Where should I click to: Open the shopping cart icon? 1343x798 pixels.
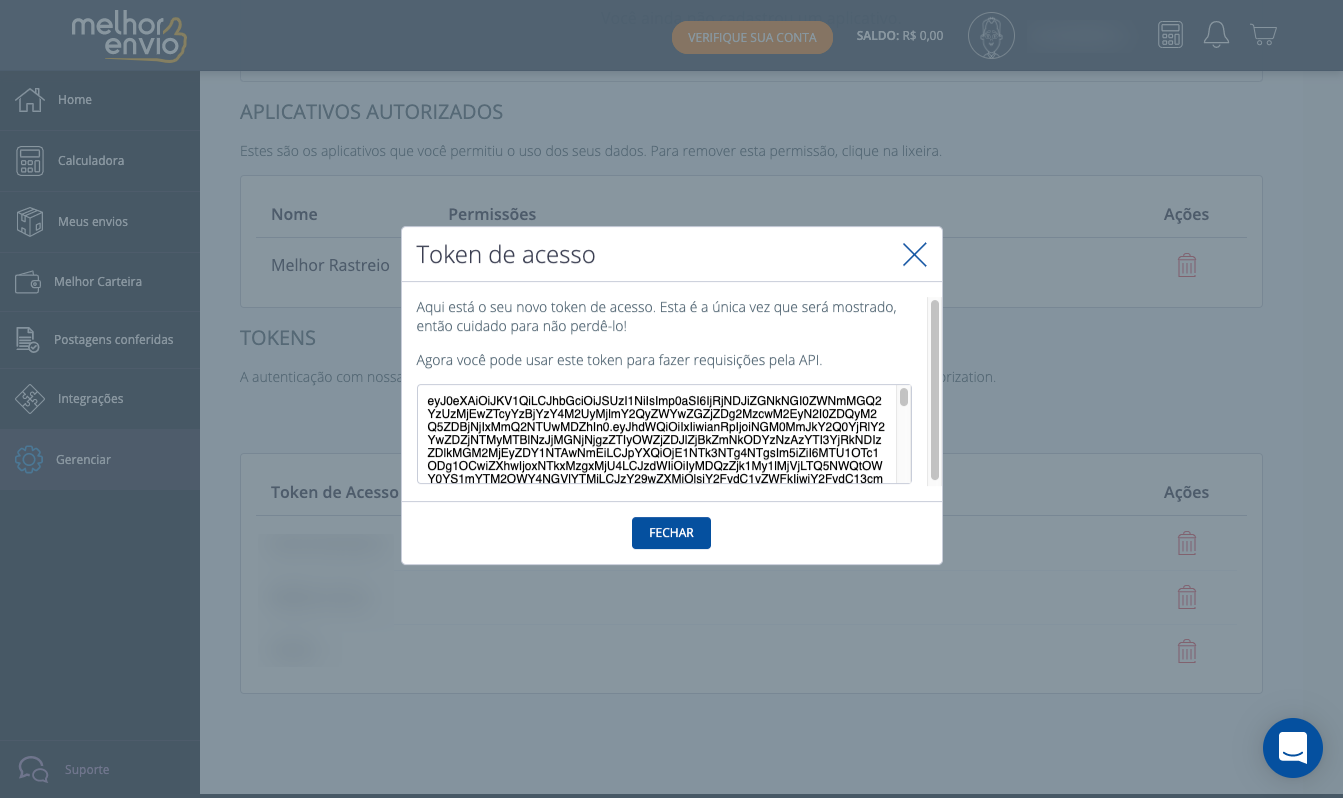1263,35
